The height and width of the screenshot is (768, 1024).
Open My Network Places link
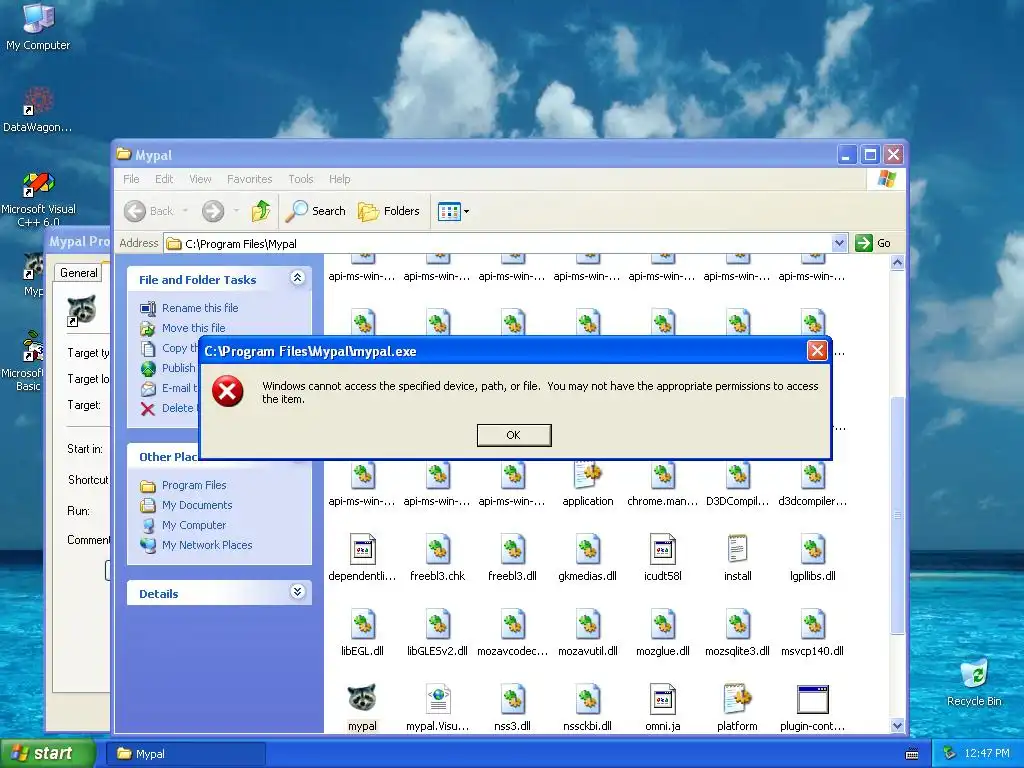click(x=207, y=545)
